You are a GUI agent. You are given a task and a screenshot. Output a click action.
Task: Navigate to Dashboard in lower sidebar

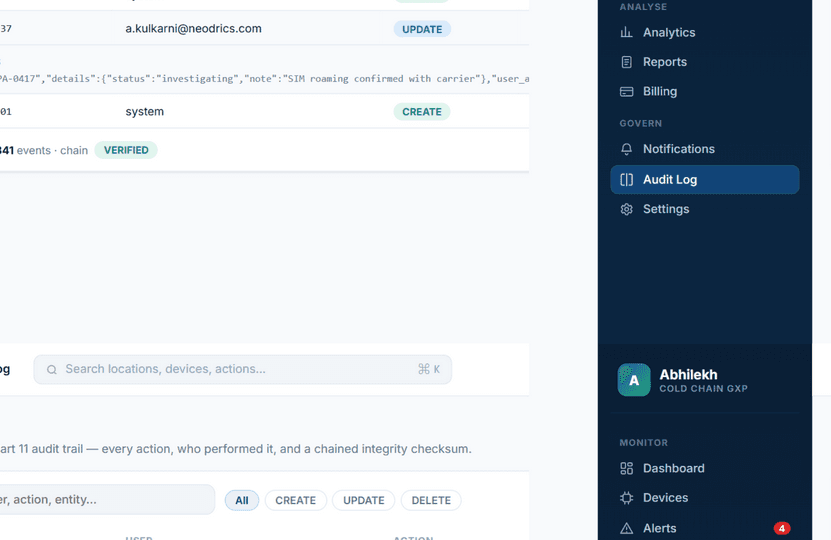click(x=704, y=468)
